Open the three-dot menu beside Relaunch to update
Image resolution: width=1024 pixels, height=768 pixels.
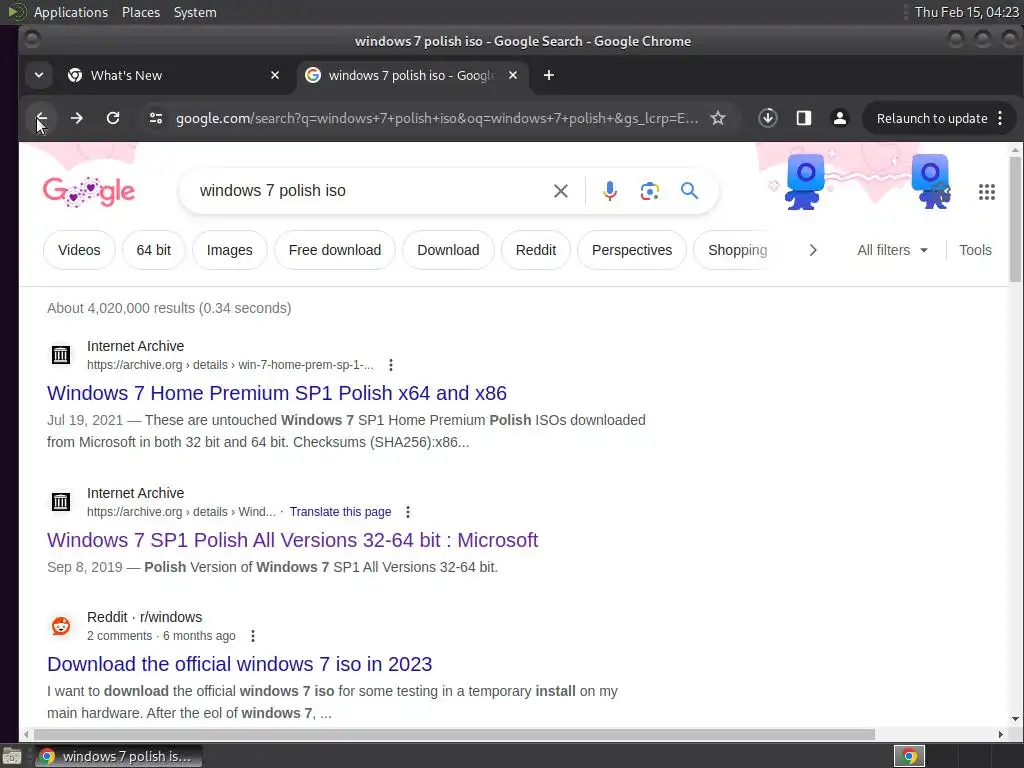(x=1000, y=118)
